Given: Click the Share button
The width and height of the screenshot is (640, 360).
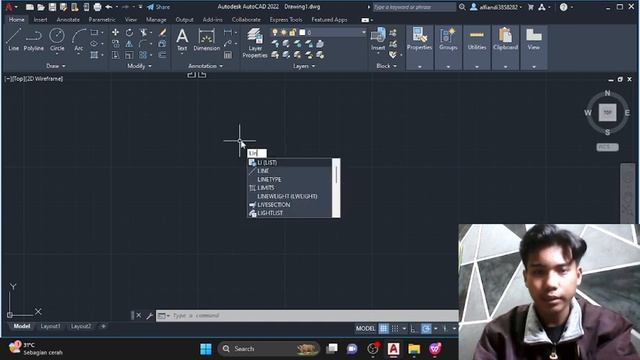Looking at the screenshot, I should [159, 7].
